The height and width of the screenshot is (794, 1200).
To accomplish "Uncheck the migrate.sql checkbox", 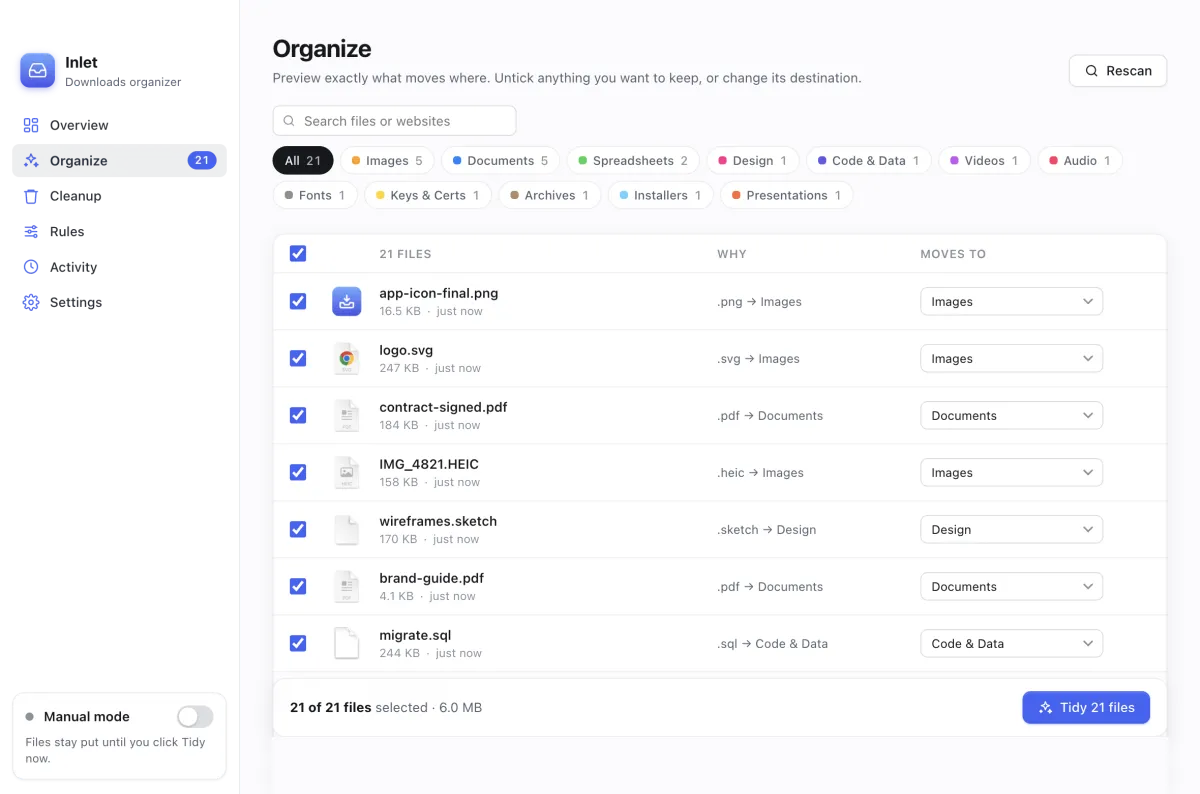I will (298, 643).
